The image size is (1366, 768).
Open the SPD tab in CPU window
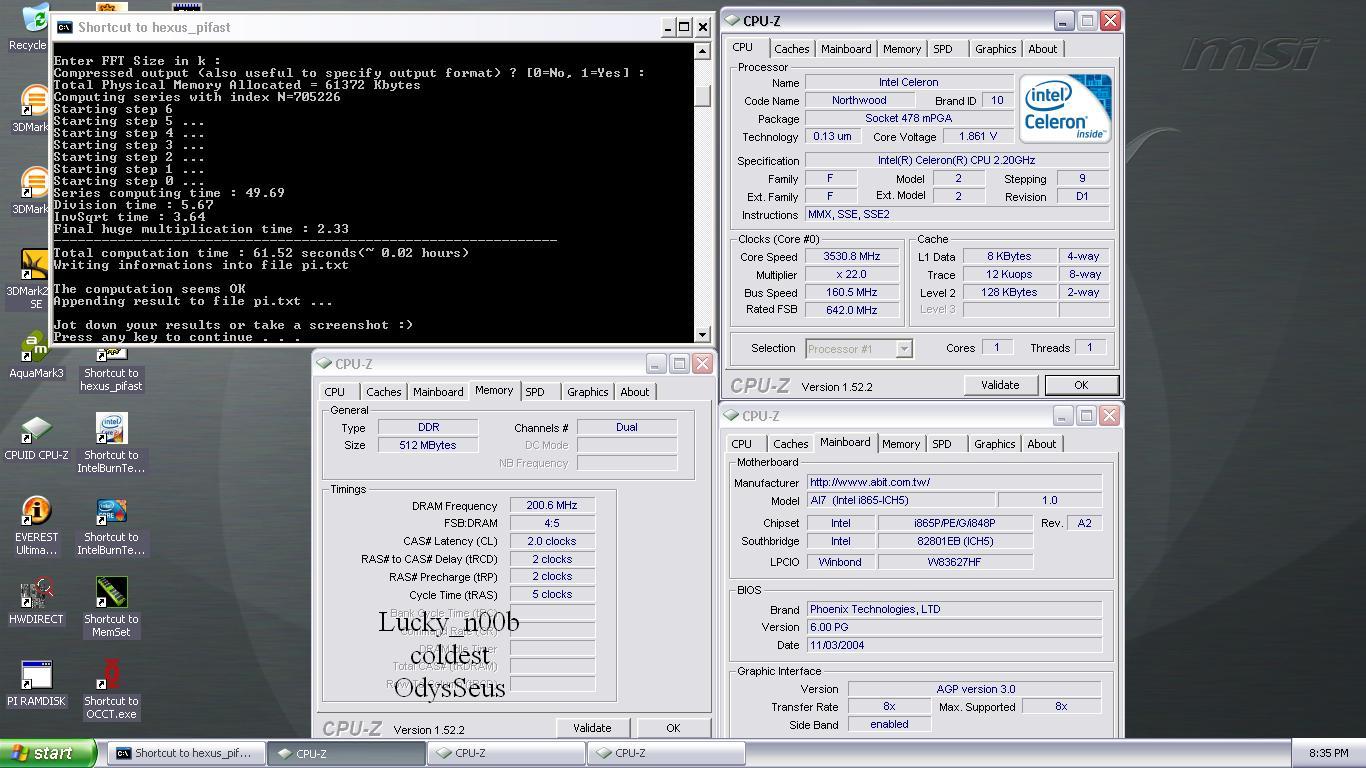942,49
